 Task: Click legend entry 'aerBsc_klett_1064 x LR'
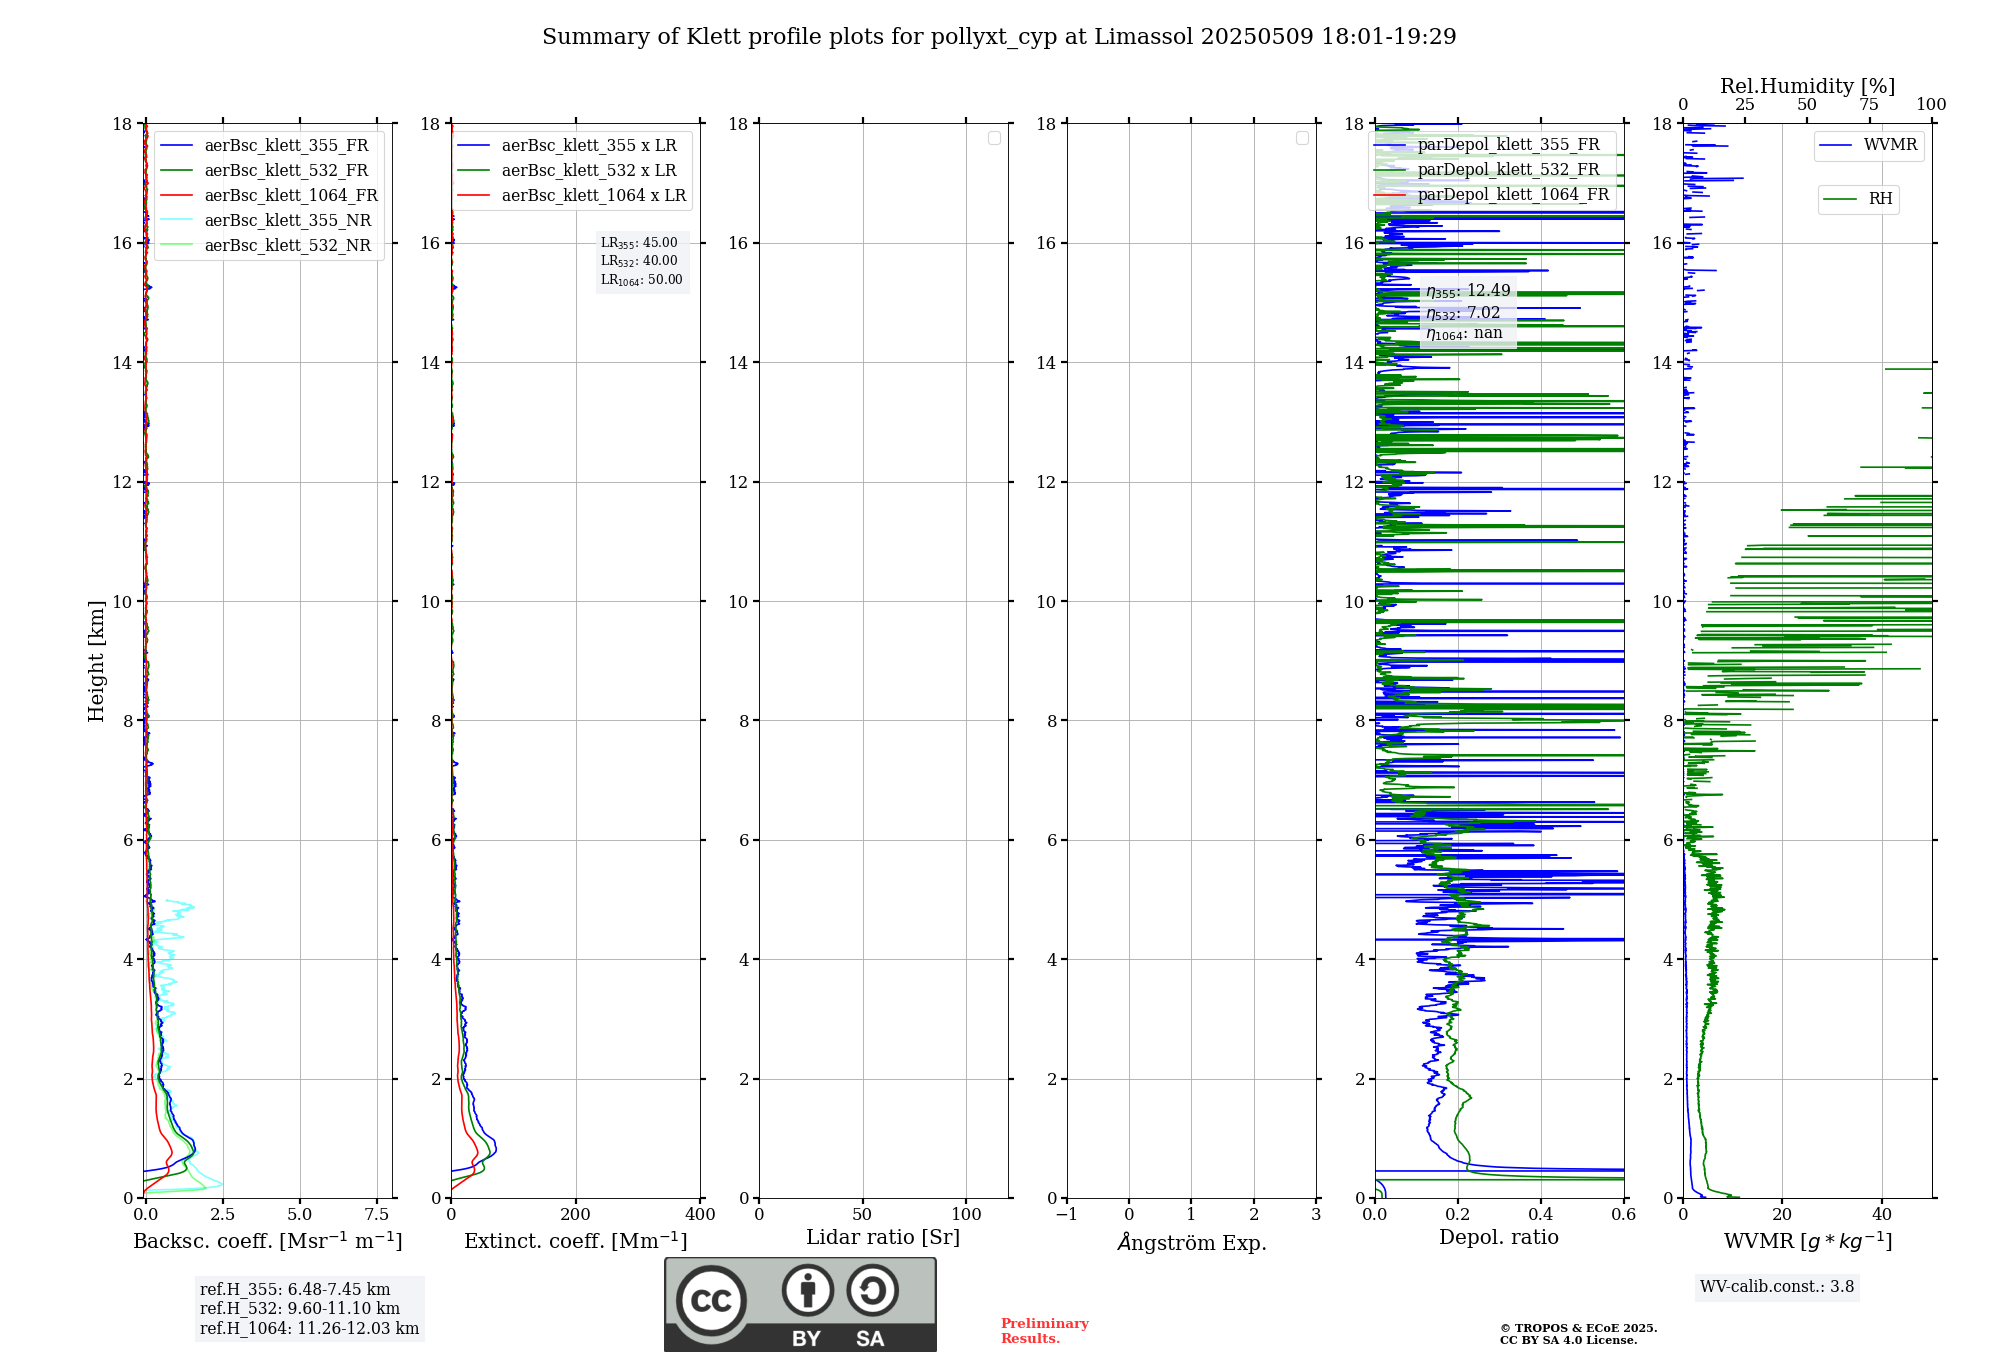click(x=572, y=196)
